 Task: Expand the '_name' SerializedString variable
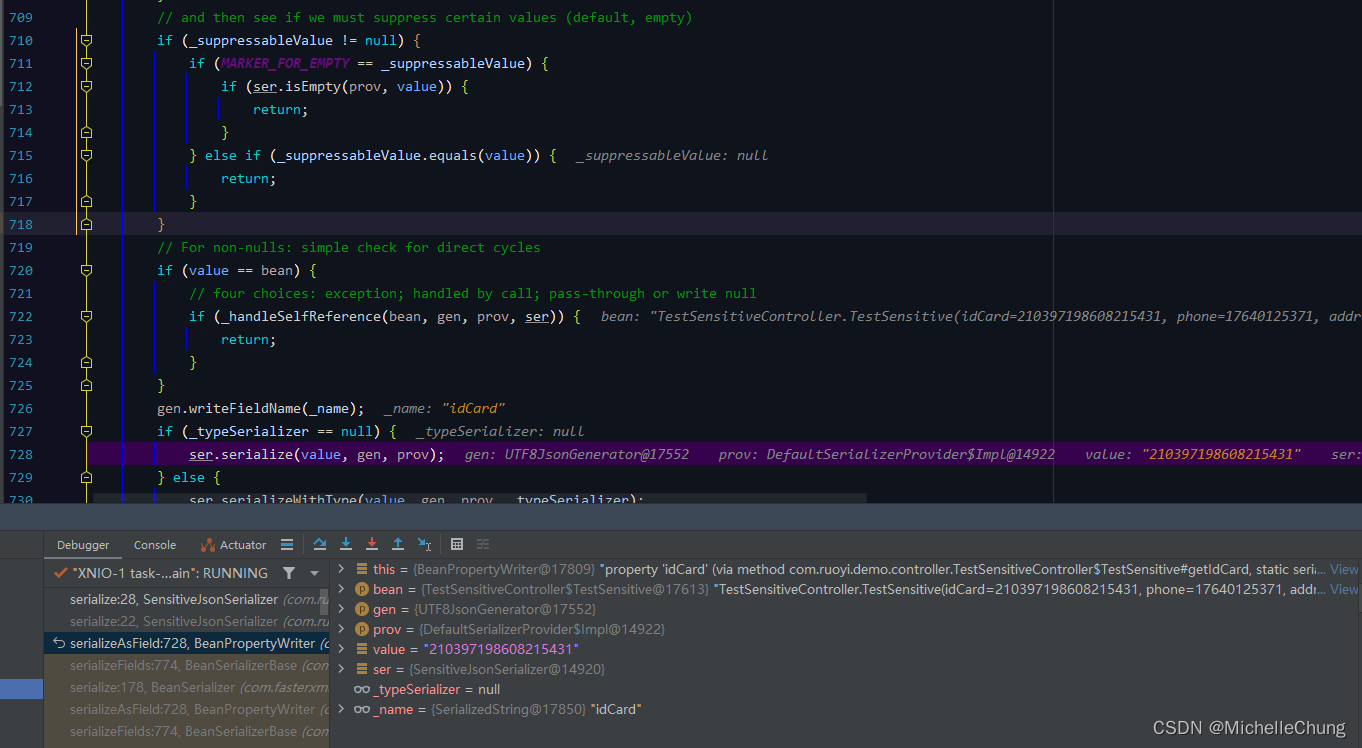[x=341, y=709]
